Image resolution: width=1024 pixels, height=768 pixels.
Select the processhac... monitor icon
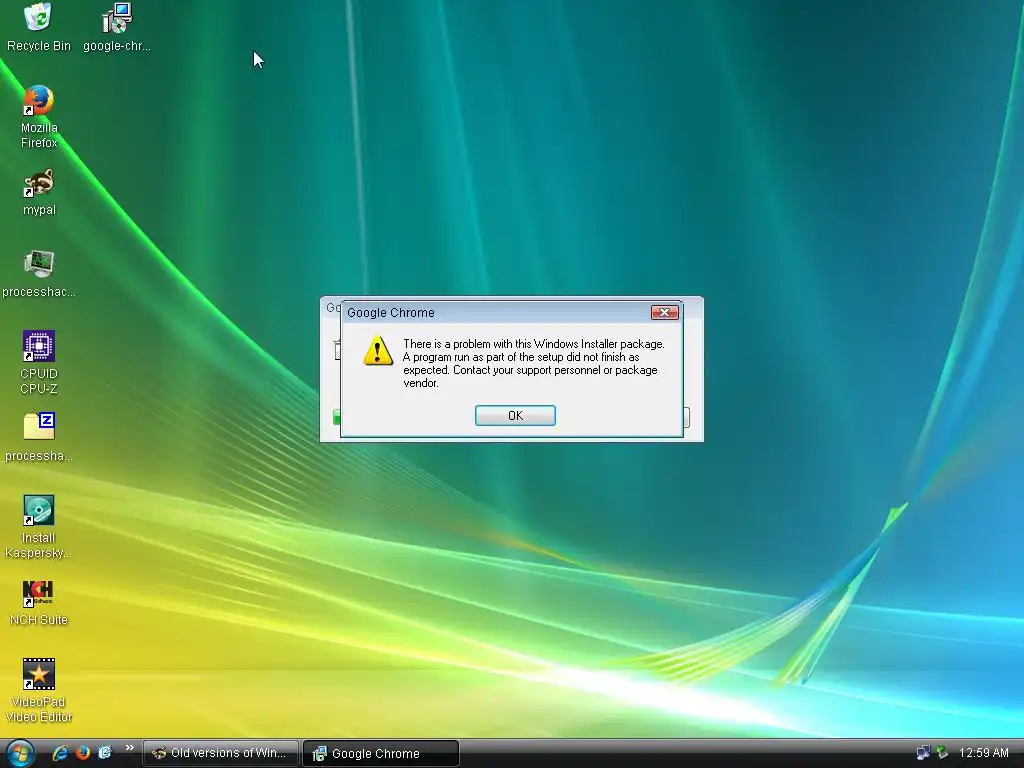point(39,274)
